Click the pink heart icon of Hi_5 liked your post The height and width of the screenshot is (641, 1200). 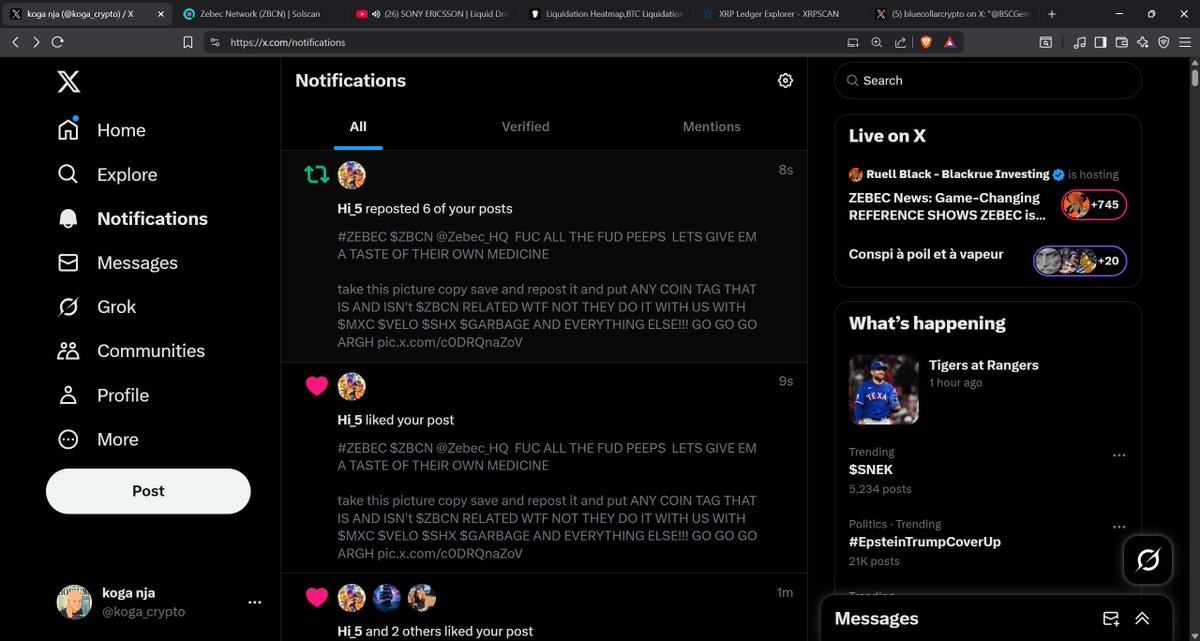point(316,386)
